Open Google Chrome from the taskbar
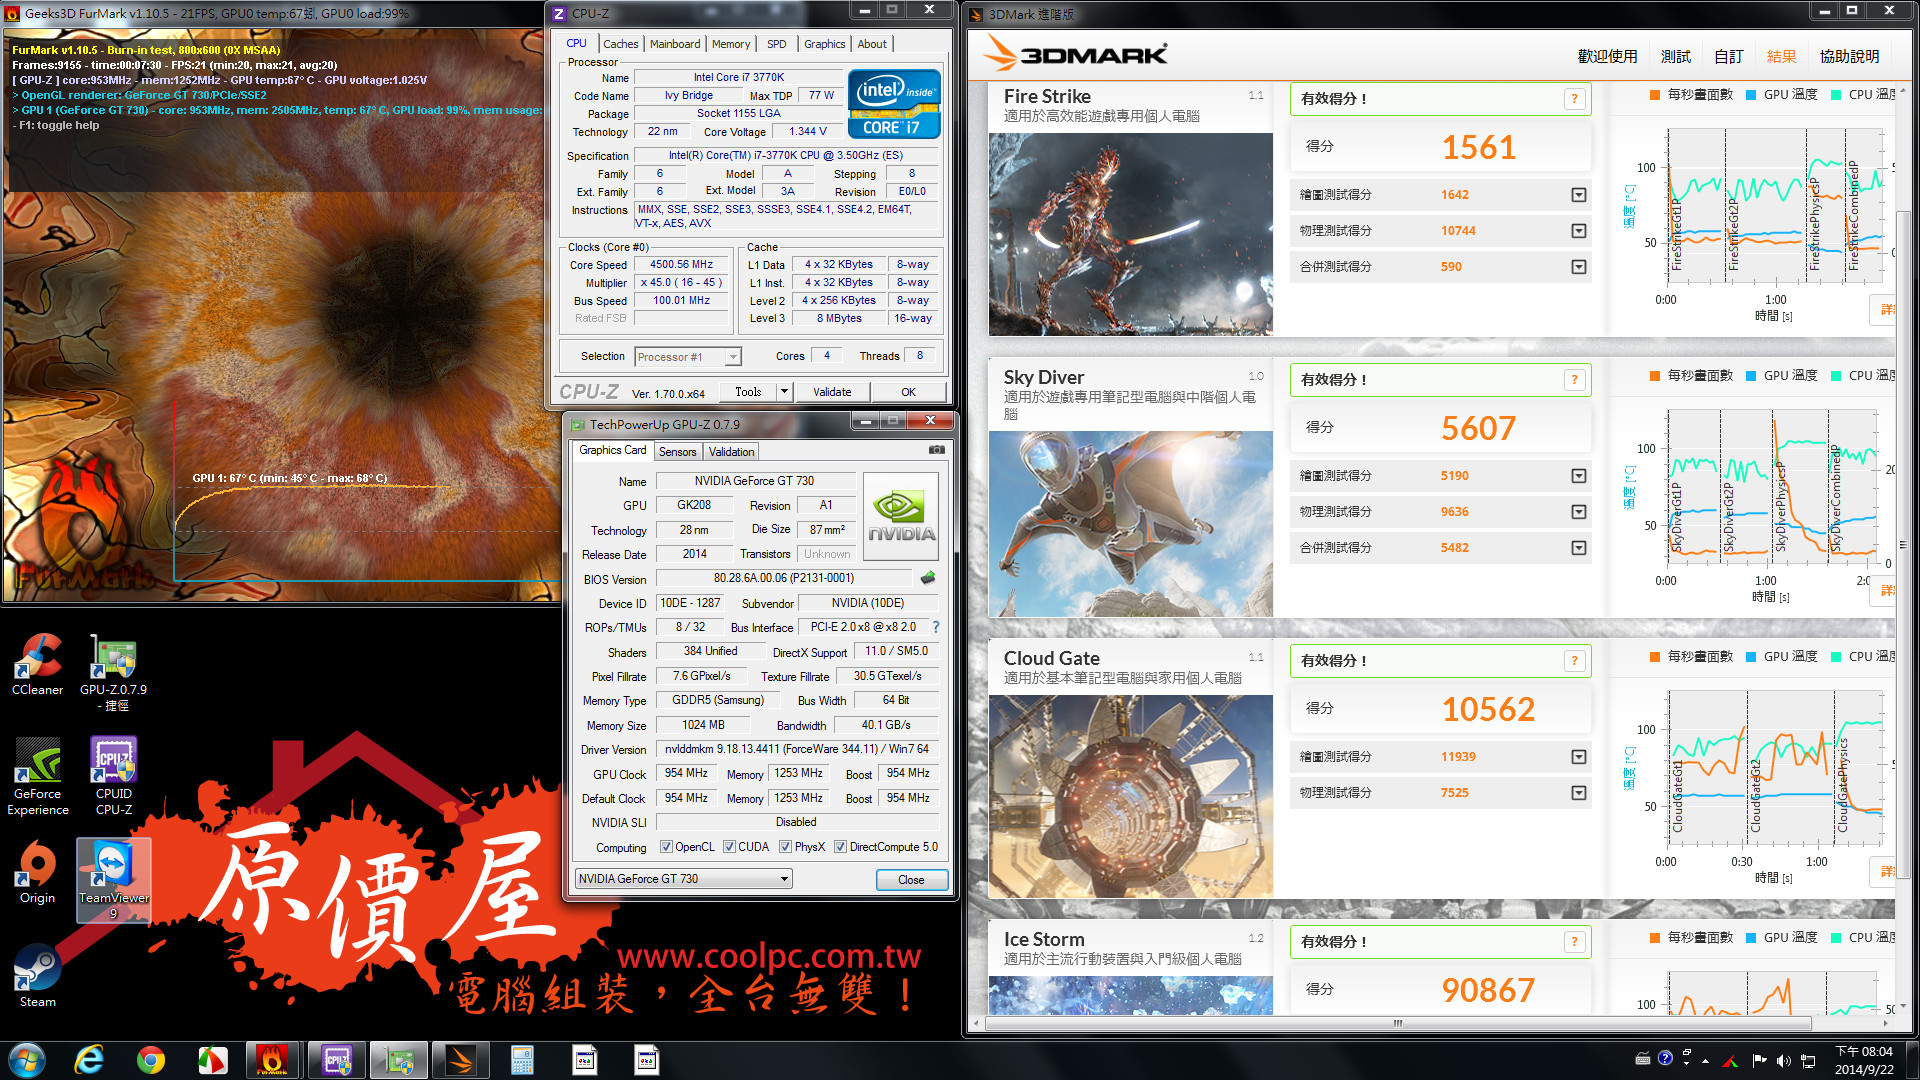This screenshot has width=1920, height=1080. coord(151,1060)
